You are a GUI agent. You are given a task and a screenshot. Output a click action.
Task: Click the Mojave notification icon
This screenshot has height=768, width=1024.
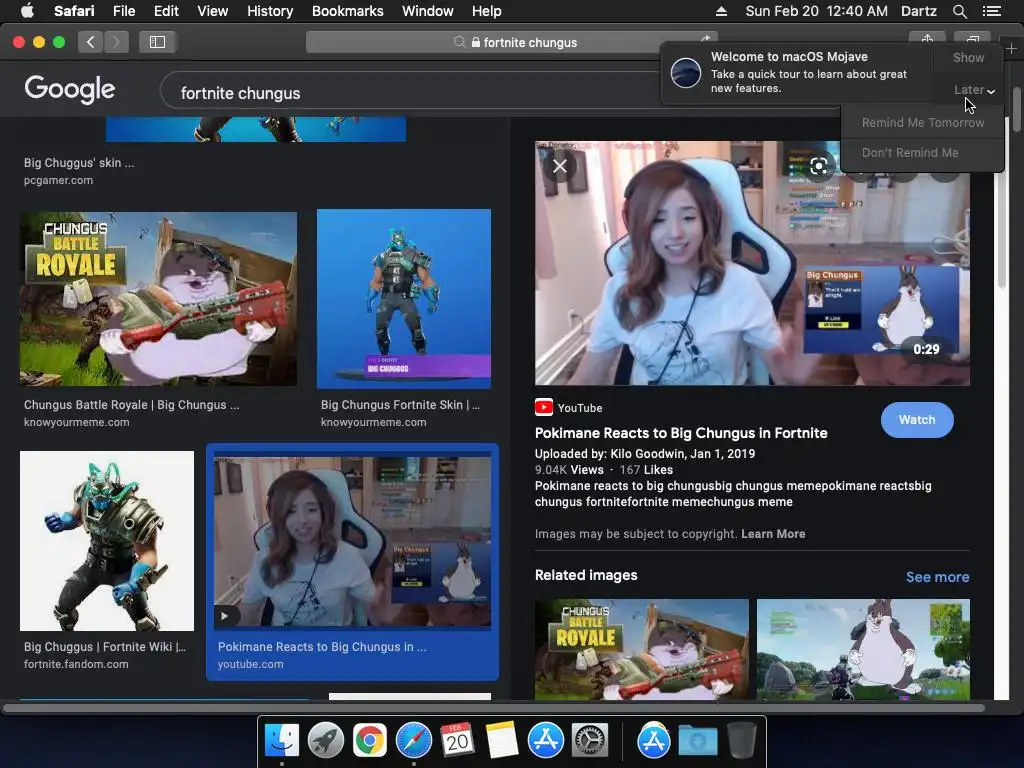pyautogui.click(x=686, y=72)
